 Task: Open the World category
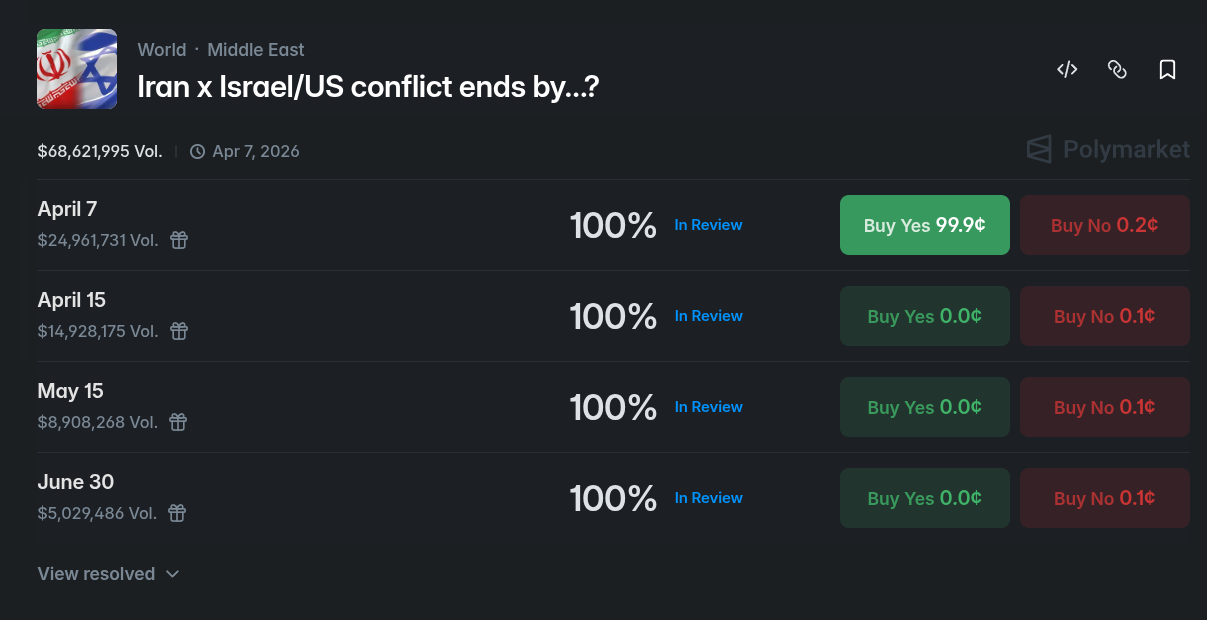click(x=162, y=50)
